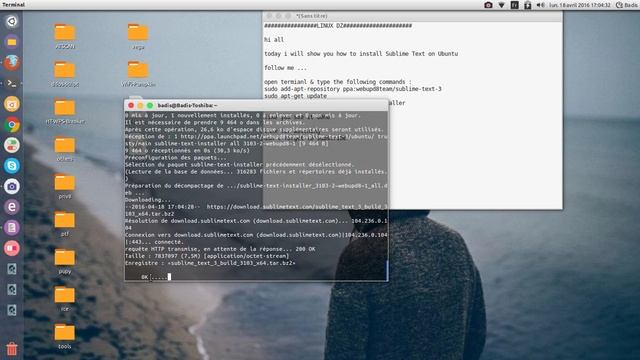Open the second mounted disk icon in the dock
640x360 pixels.
pyautogui.click(x=11, y=289)
